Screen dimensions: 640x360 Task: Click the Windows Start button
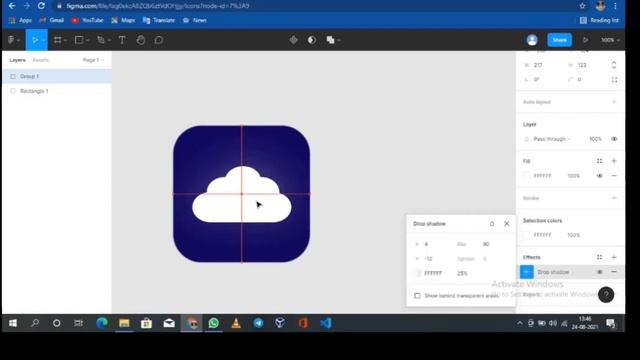13,323
